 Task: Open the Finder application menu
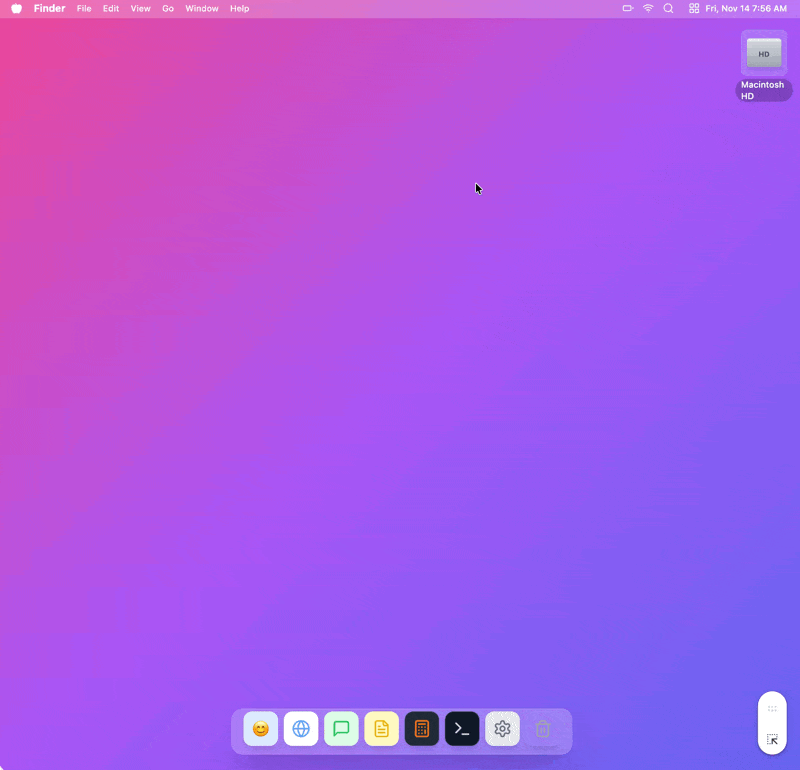pyautogui.click(x=49, y=8)
